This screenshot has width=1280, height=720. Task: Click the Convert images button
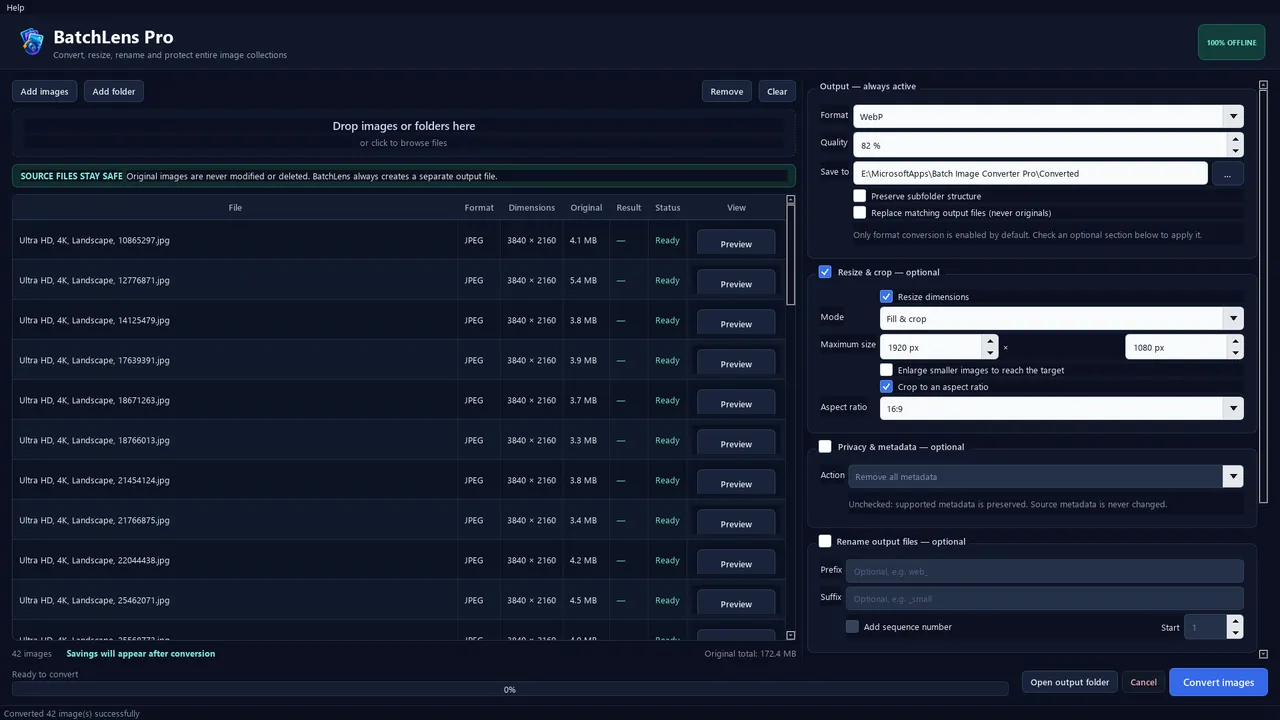coord(1218,682)
